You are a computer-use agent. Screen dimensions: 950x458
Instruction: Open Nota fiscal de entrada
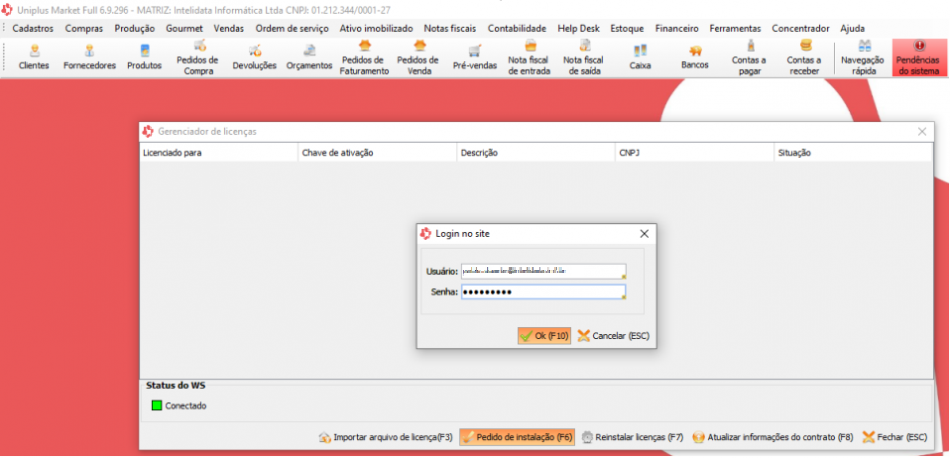tap(530, 58)
